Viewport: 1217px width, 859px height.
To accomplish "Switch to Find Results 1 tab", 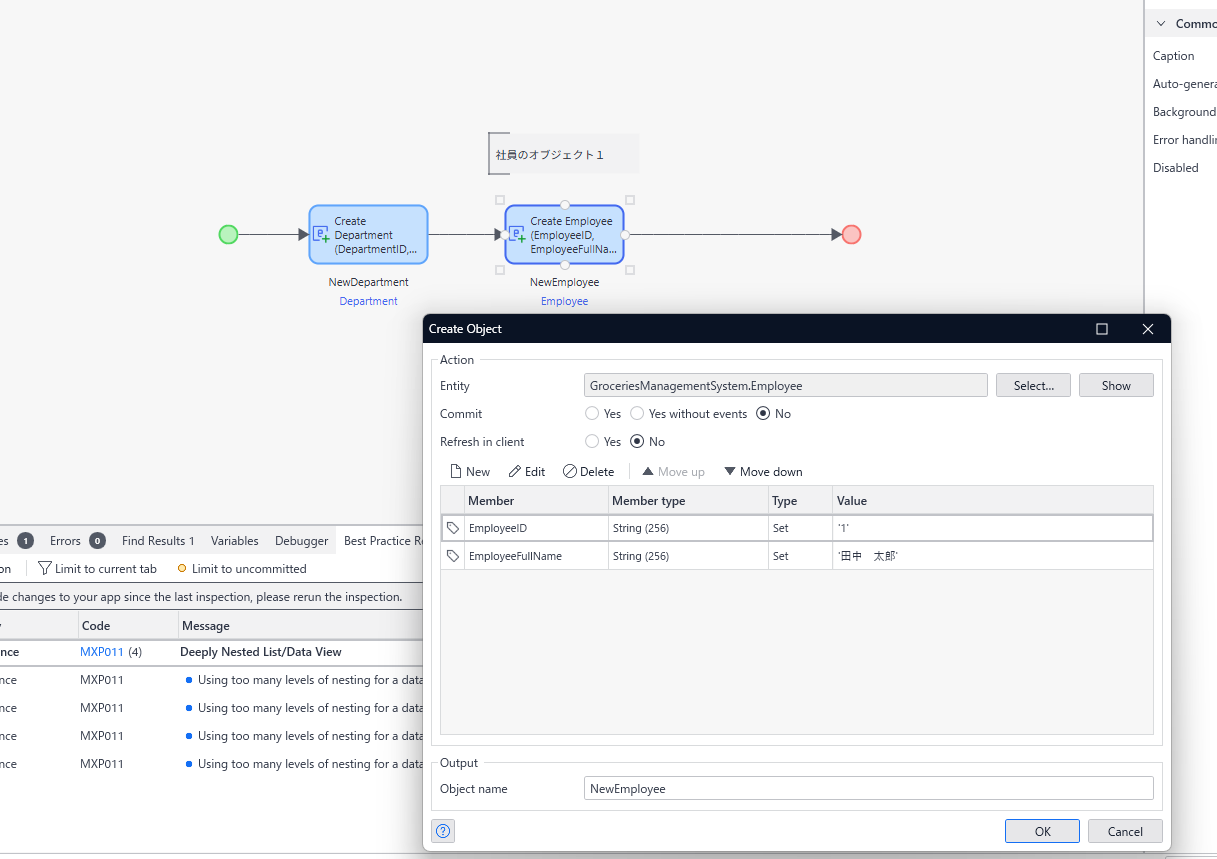I will pos(158,541).
